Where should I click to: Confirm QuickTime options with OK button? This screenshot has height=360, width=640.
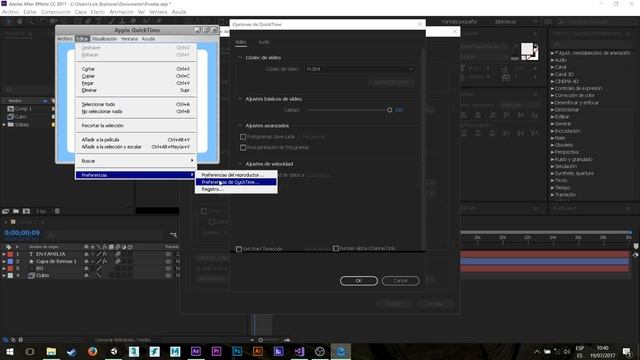coord(359,281)
